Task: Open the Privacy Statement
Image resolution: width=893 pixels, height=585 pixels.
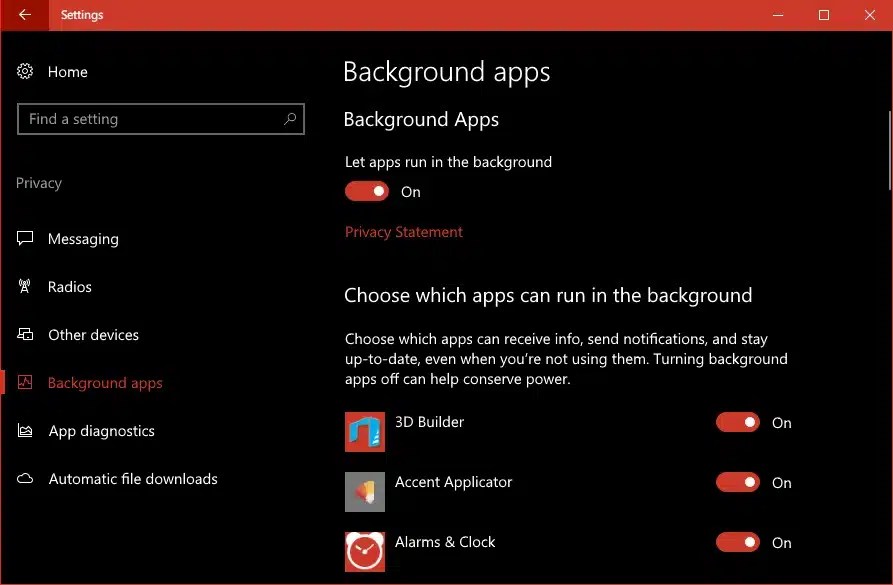Action: coord(403,231)
